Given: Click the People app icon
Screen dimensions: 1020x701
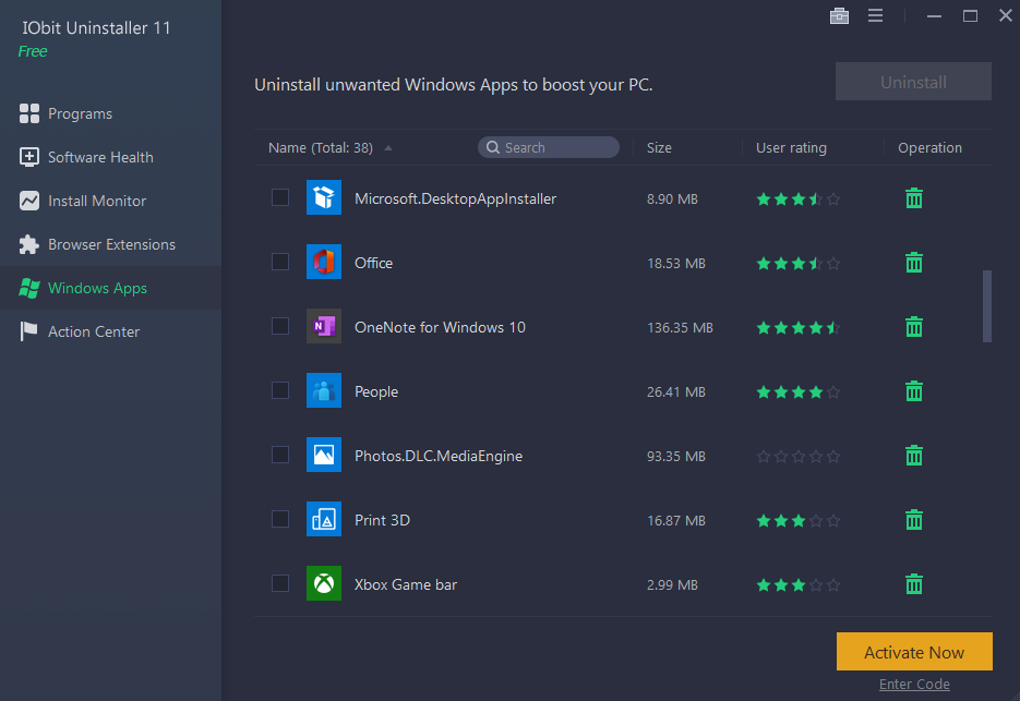Looking at the screenshot, I should point(324,391).
